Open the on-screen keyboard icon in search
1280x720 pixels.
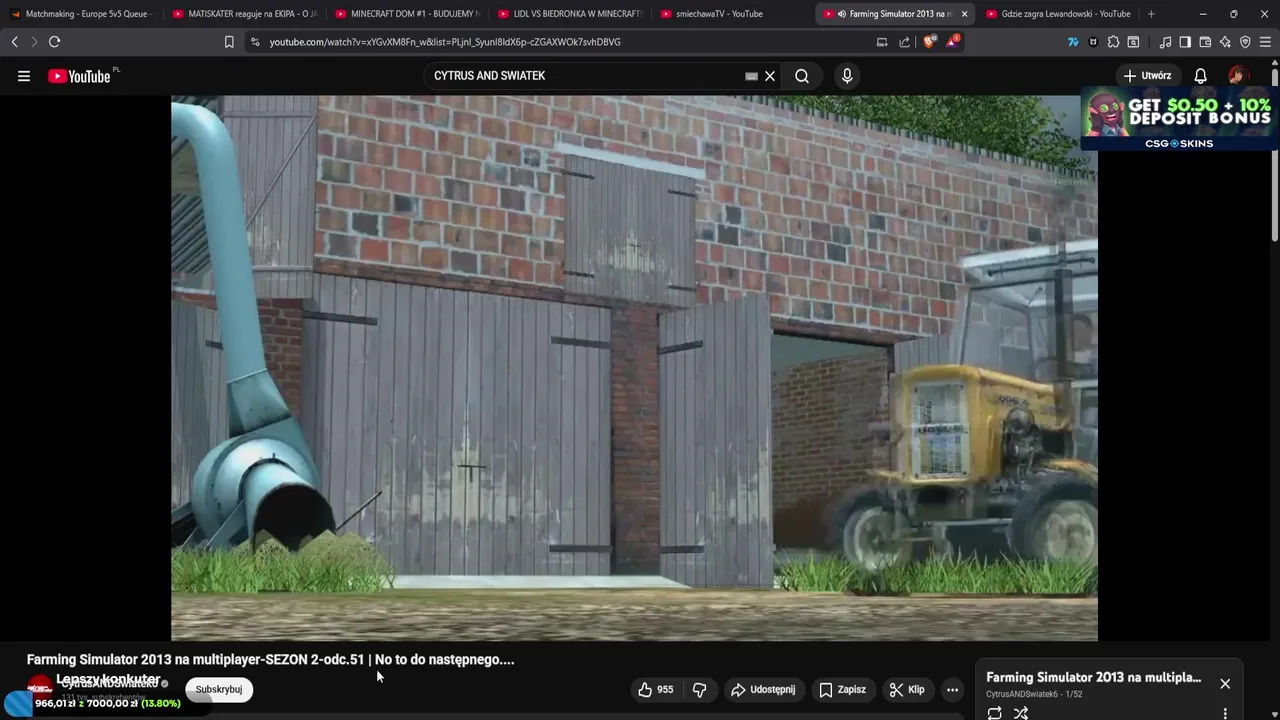click(x=751, y=76)
